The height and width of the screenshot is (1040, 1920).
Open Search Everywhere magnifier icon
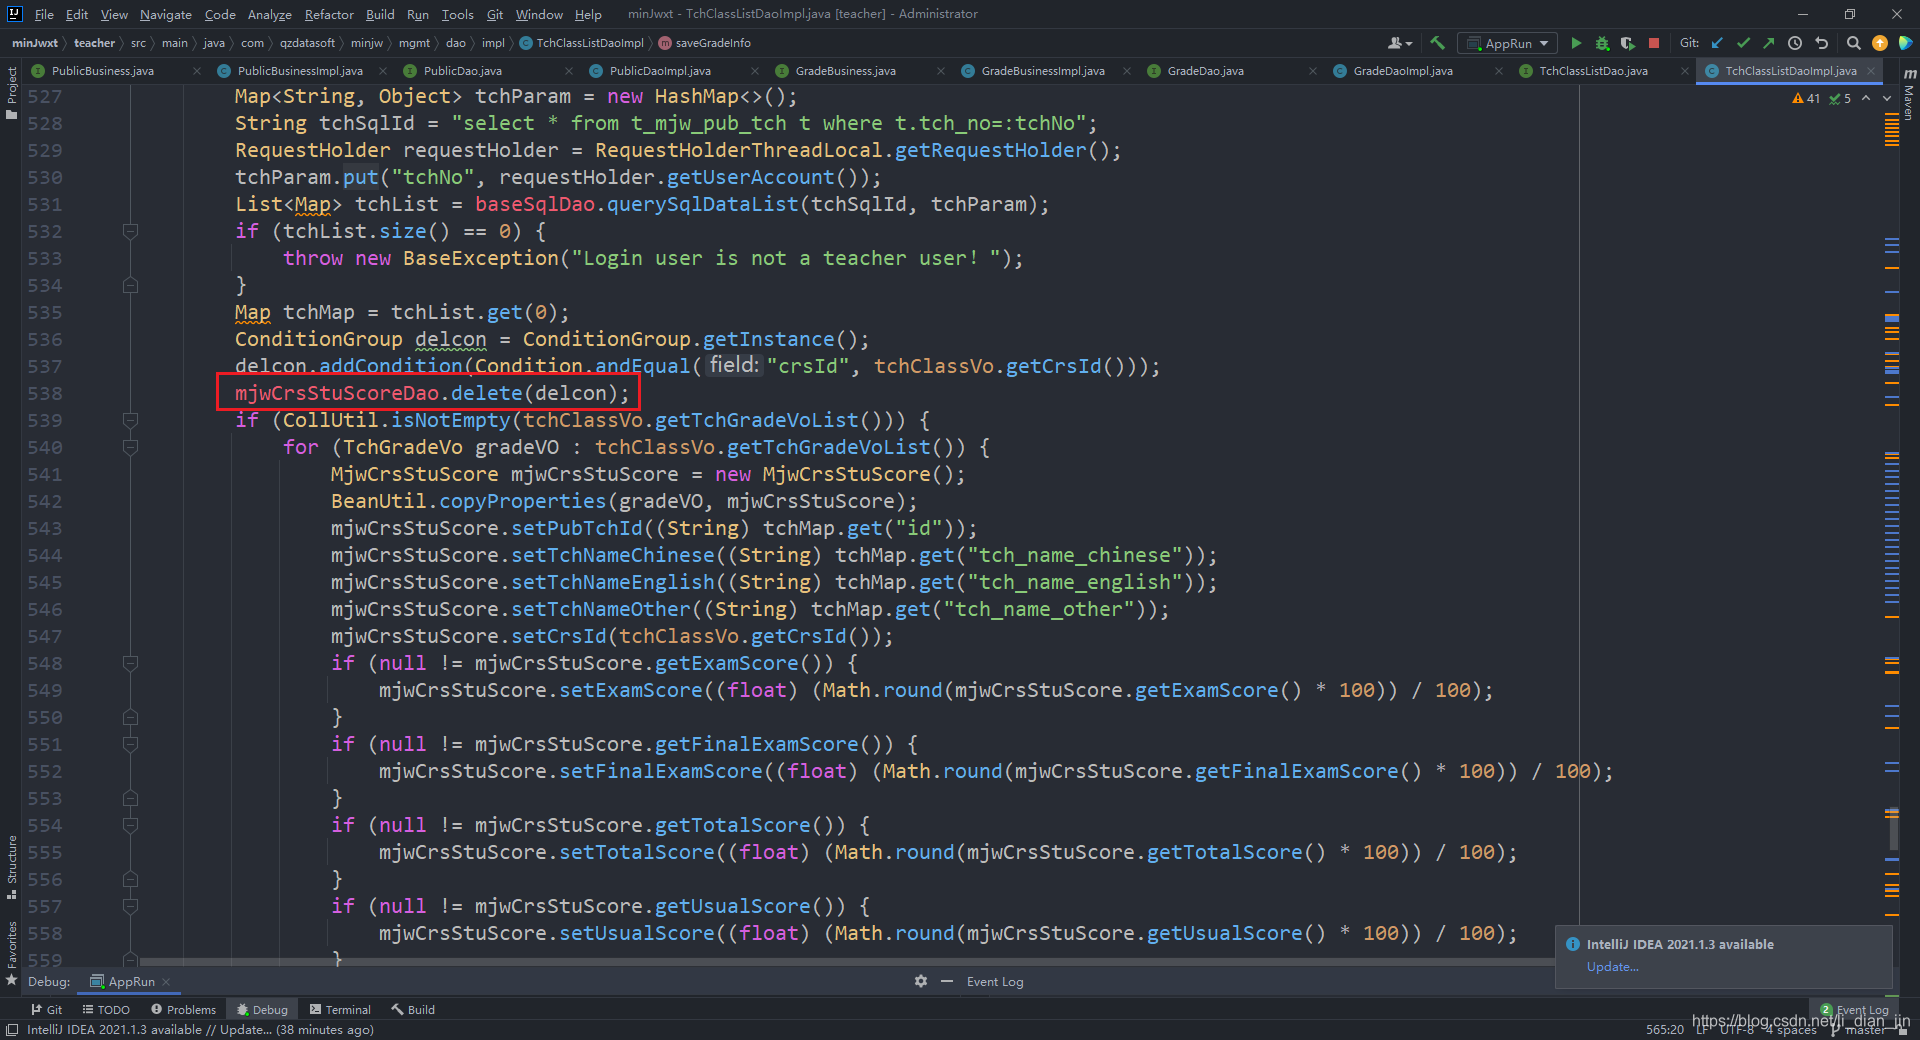click(1854, 43)
